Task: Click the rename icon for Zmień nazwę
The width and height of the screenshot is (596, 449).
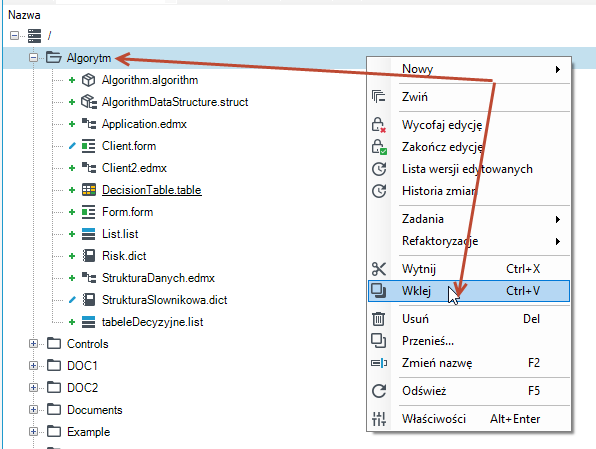Action: pos(379,363)
